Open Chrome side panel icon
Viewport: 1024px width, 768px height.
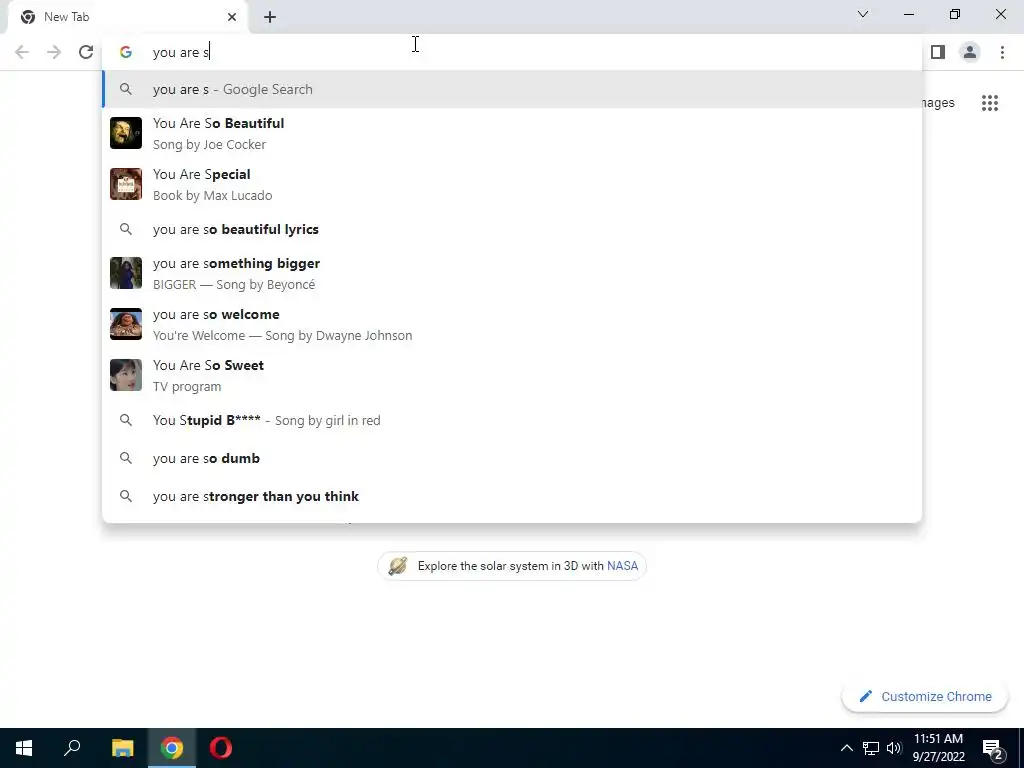click(938, 52)
